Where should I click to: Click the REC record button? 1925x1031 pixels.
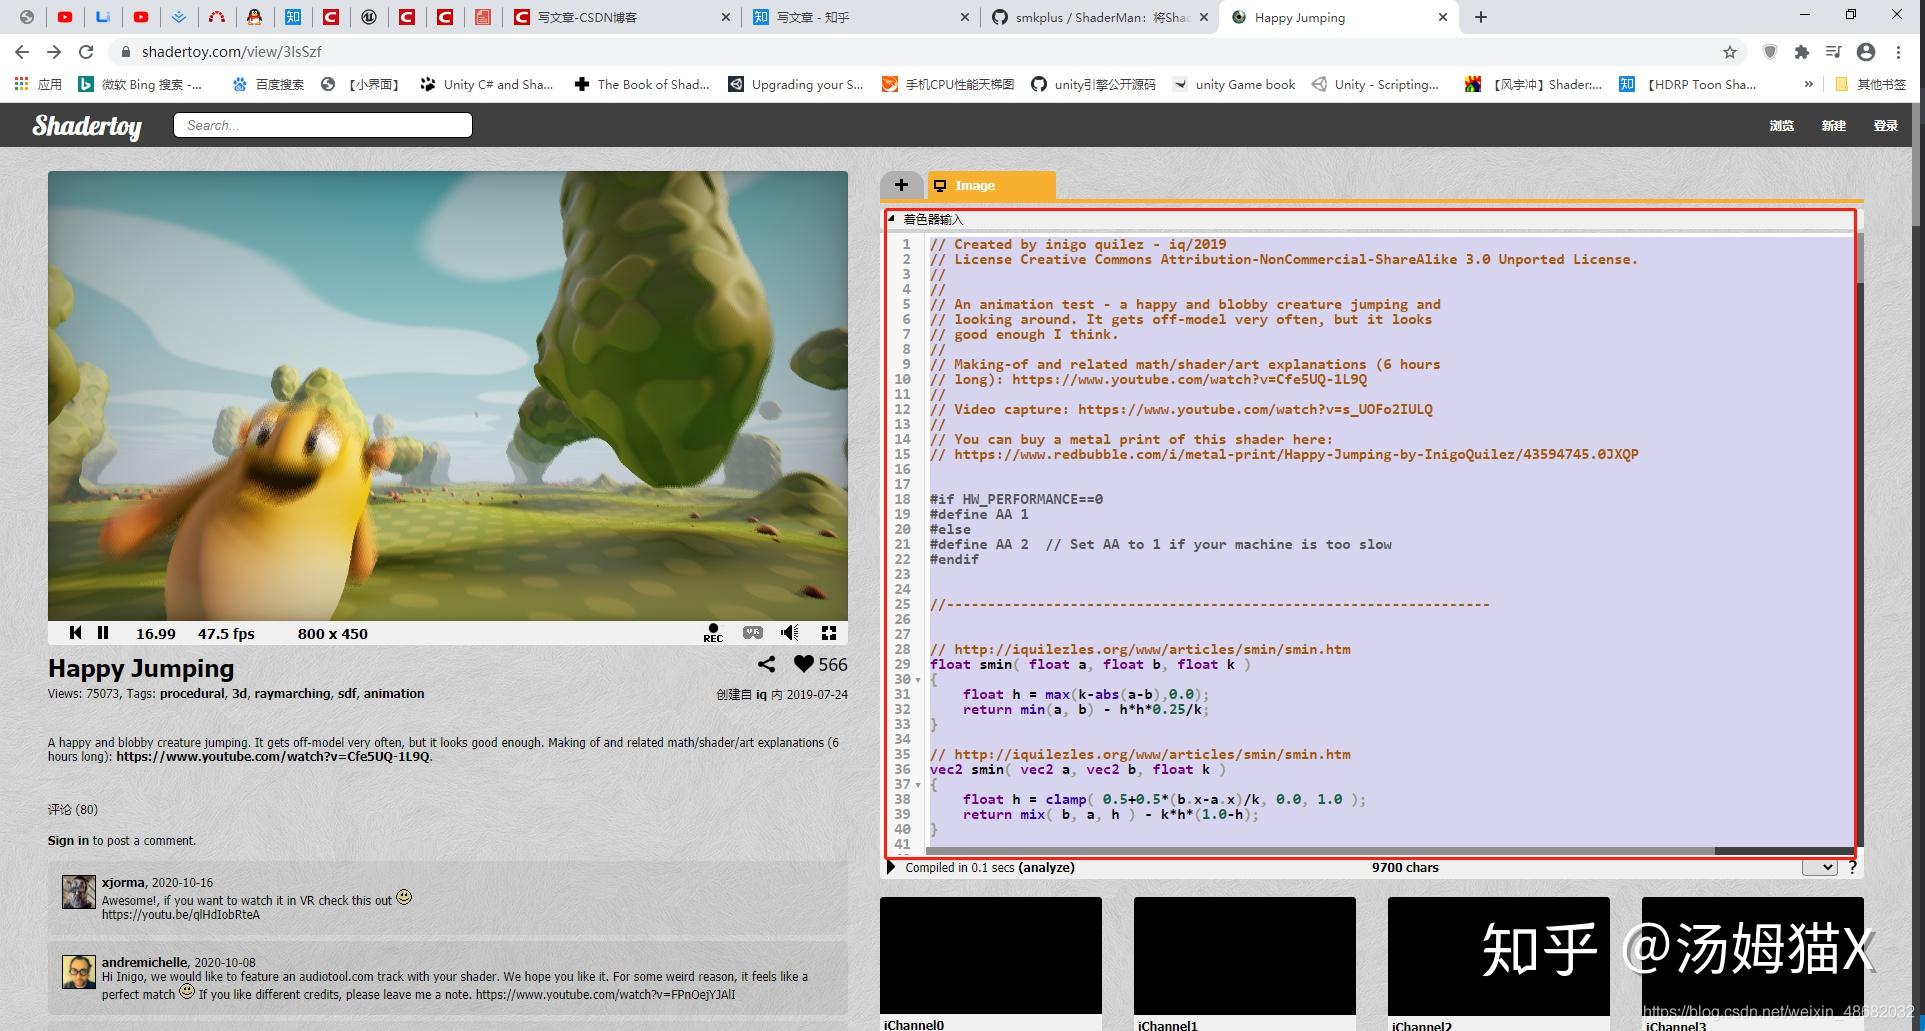point(713,633)
